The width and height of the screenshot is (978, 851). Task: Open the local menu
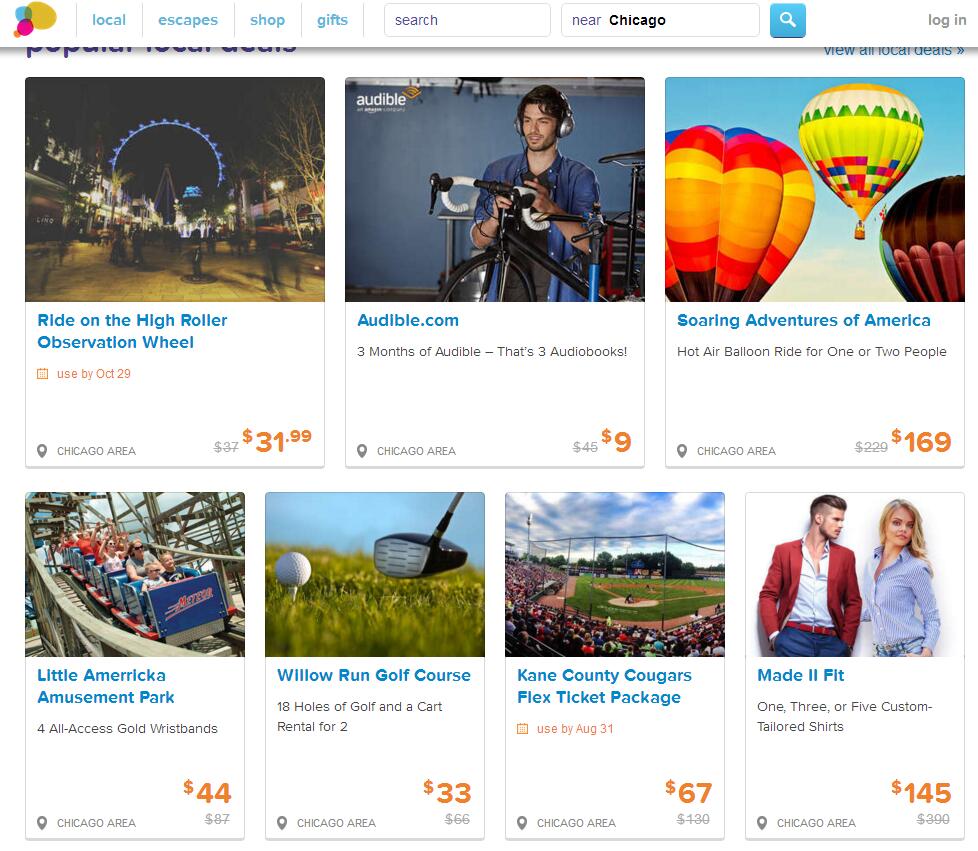tap(109, 20)
